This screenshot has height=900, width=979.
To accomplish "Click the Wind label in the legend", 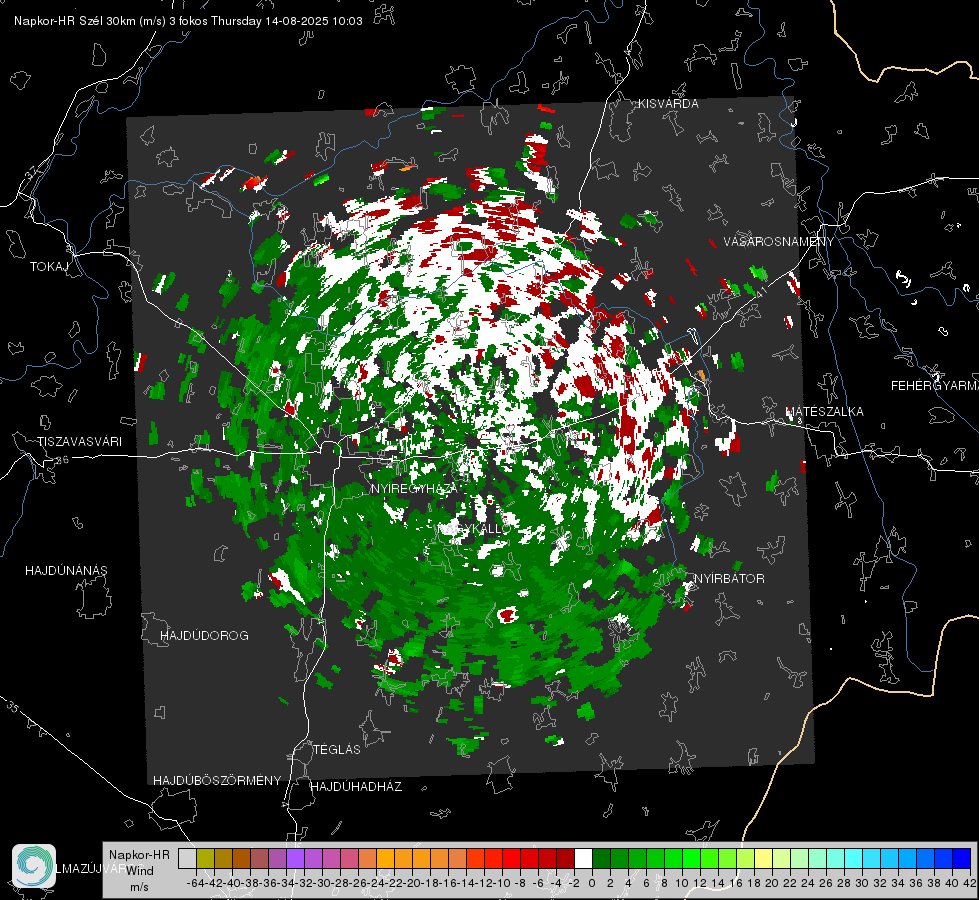I will click(140, 871).
